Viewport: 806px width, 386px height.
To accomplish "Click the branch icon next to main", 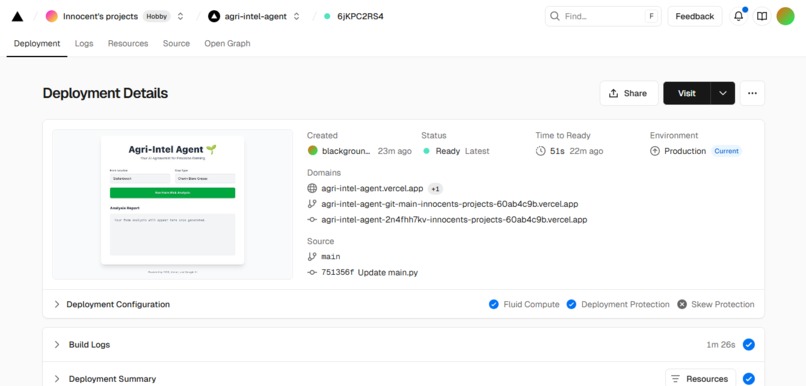I will [312, 256].
